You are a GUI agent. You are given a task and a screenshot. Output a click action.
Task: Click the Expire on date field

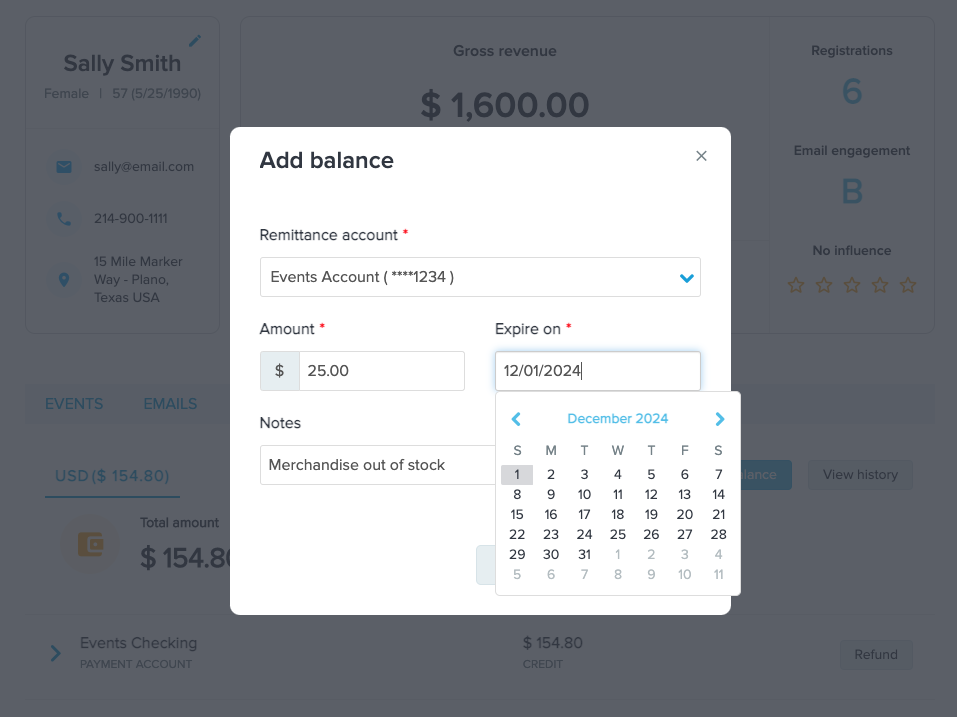click(597, 371)
